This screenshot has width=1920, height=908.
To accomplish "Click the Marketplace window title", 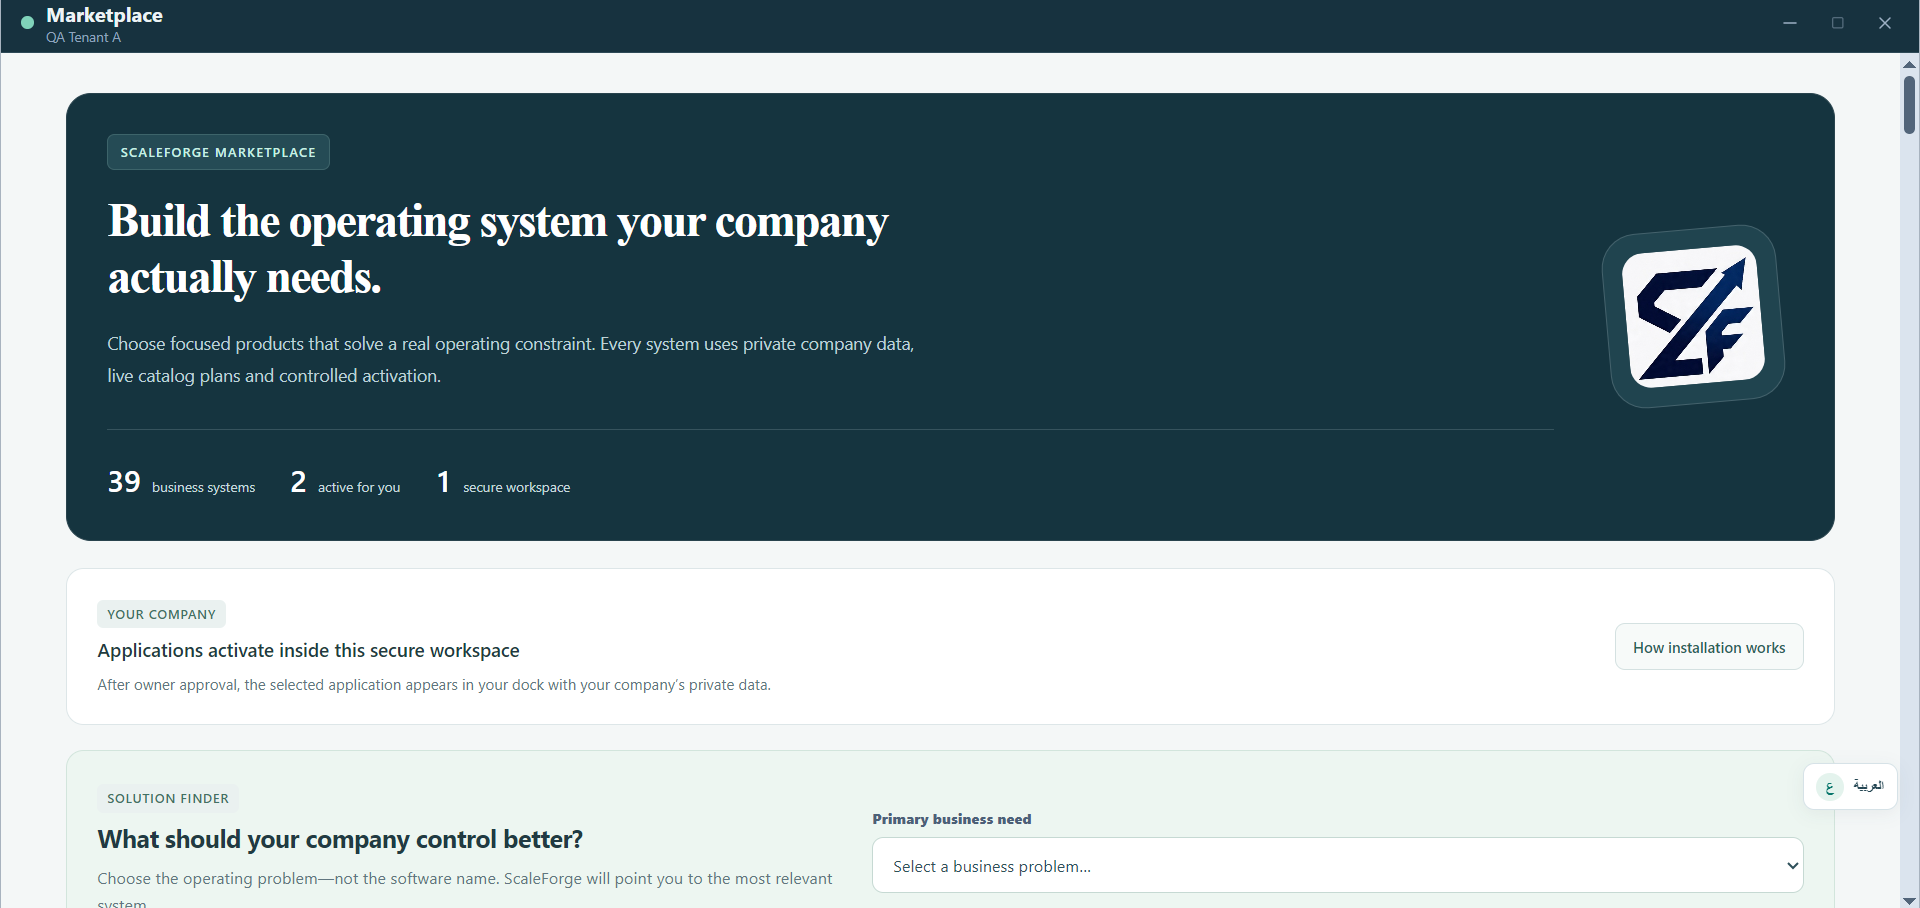I will coord(104,15).
